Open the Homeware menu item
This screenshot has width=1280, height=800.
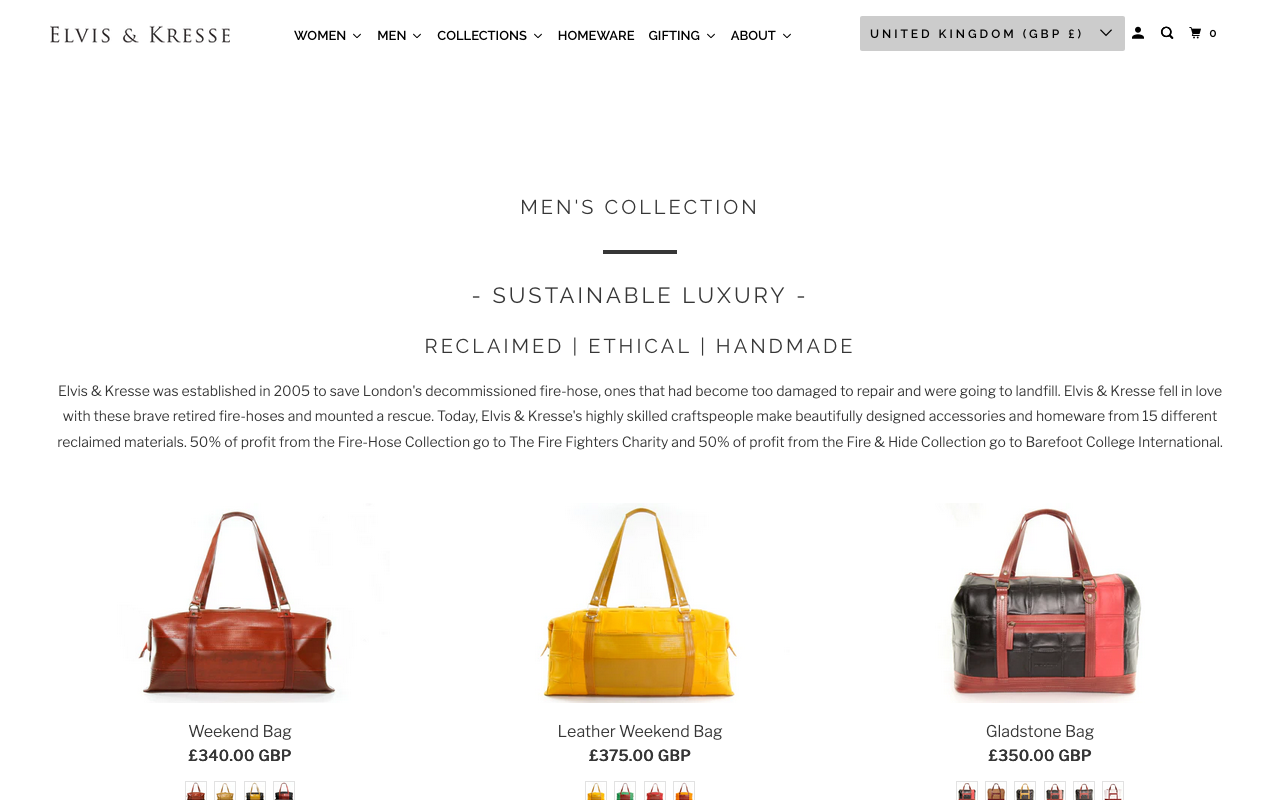pyautogui.click(x=596, y=36)
